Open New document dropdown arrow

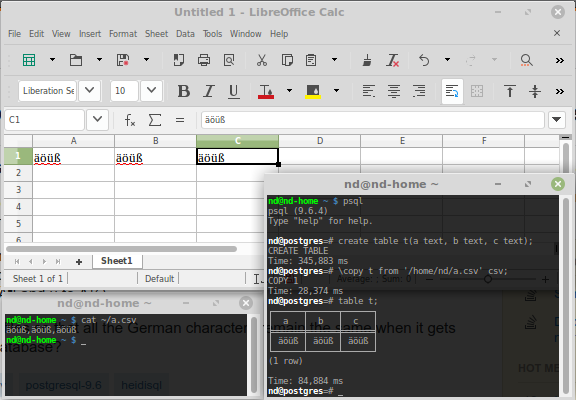pos(53,60)
